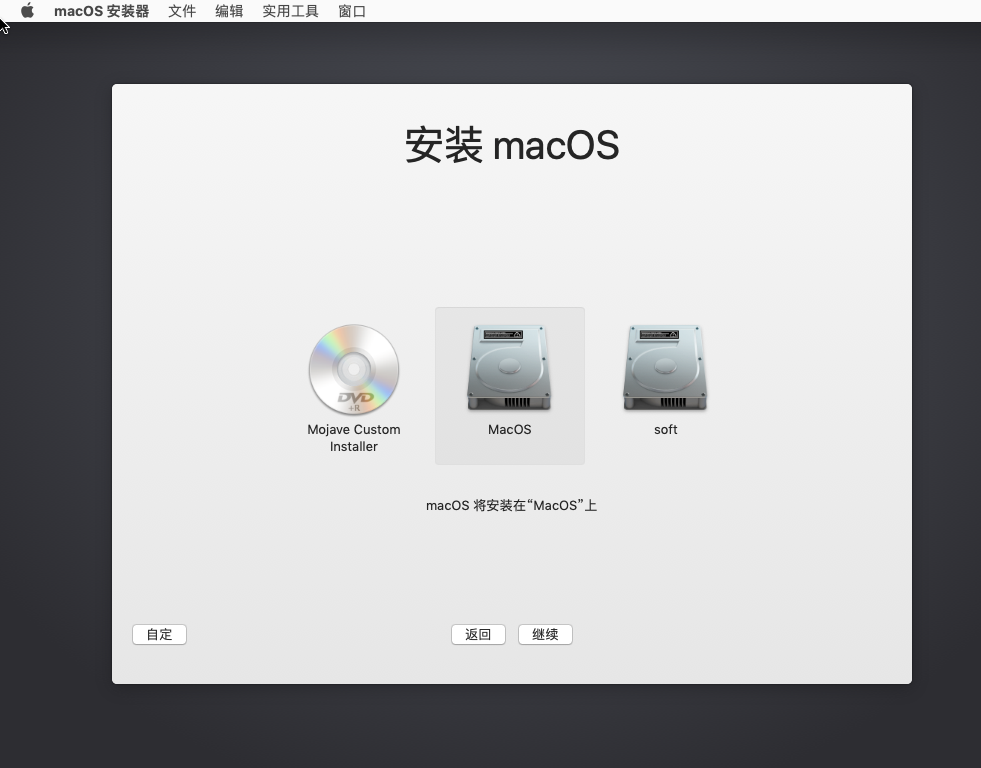
Task: Click the "soft" disk name label
Action: coord(666,430)
